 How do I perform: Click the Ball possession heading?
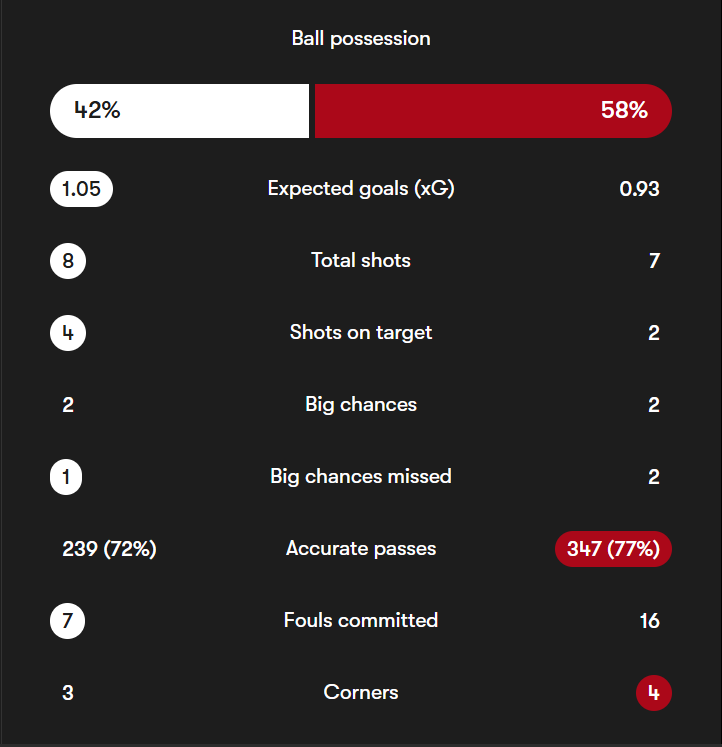click(x=361, y=39)
